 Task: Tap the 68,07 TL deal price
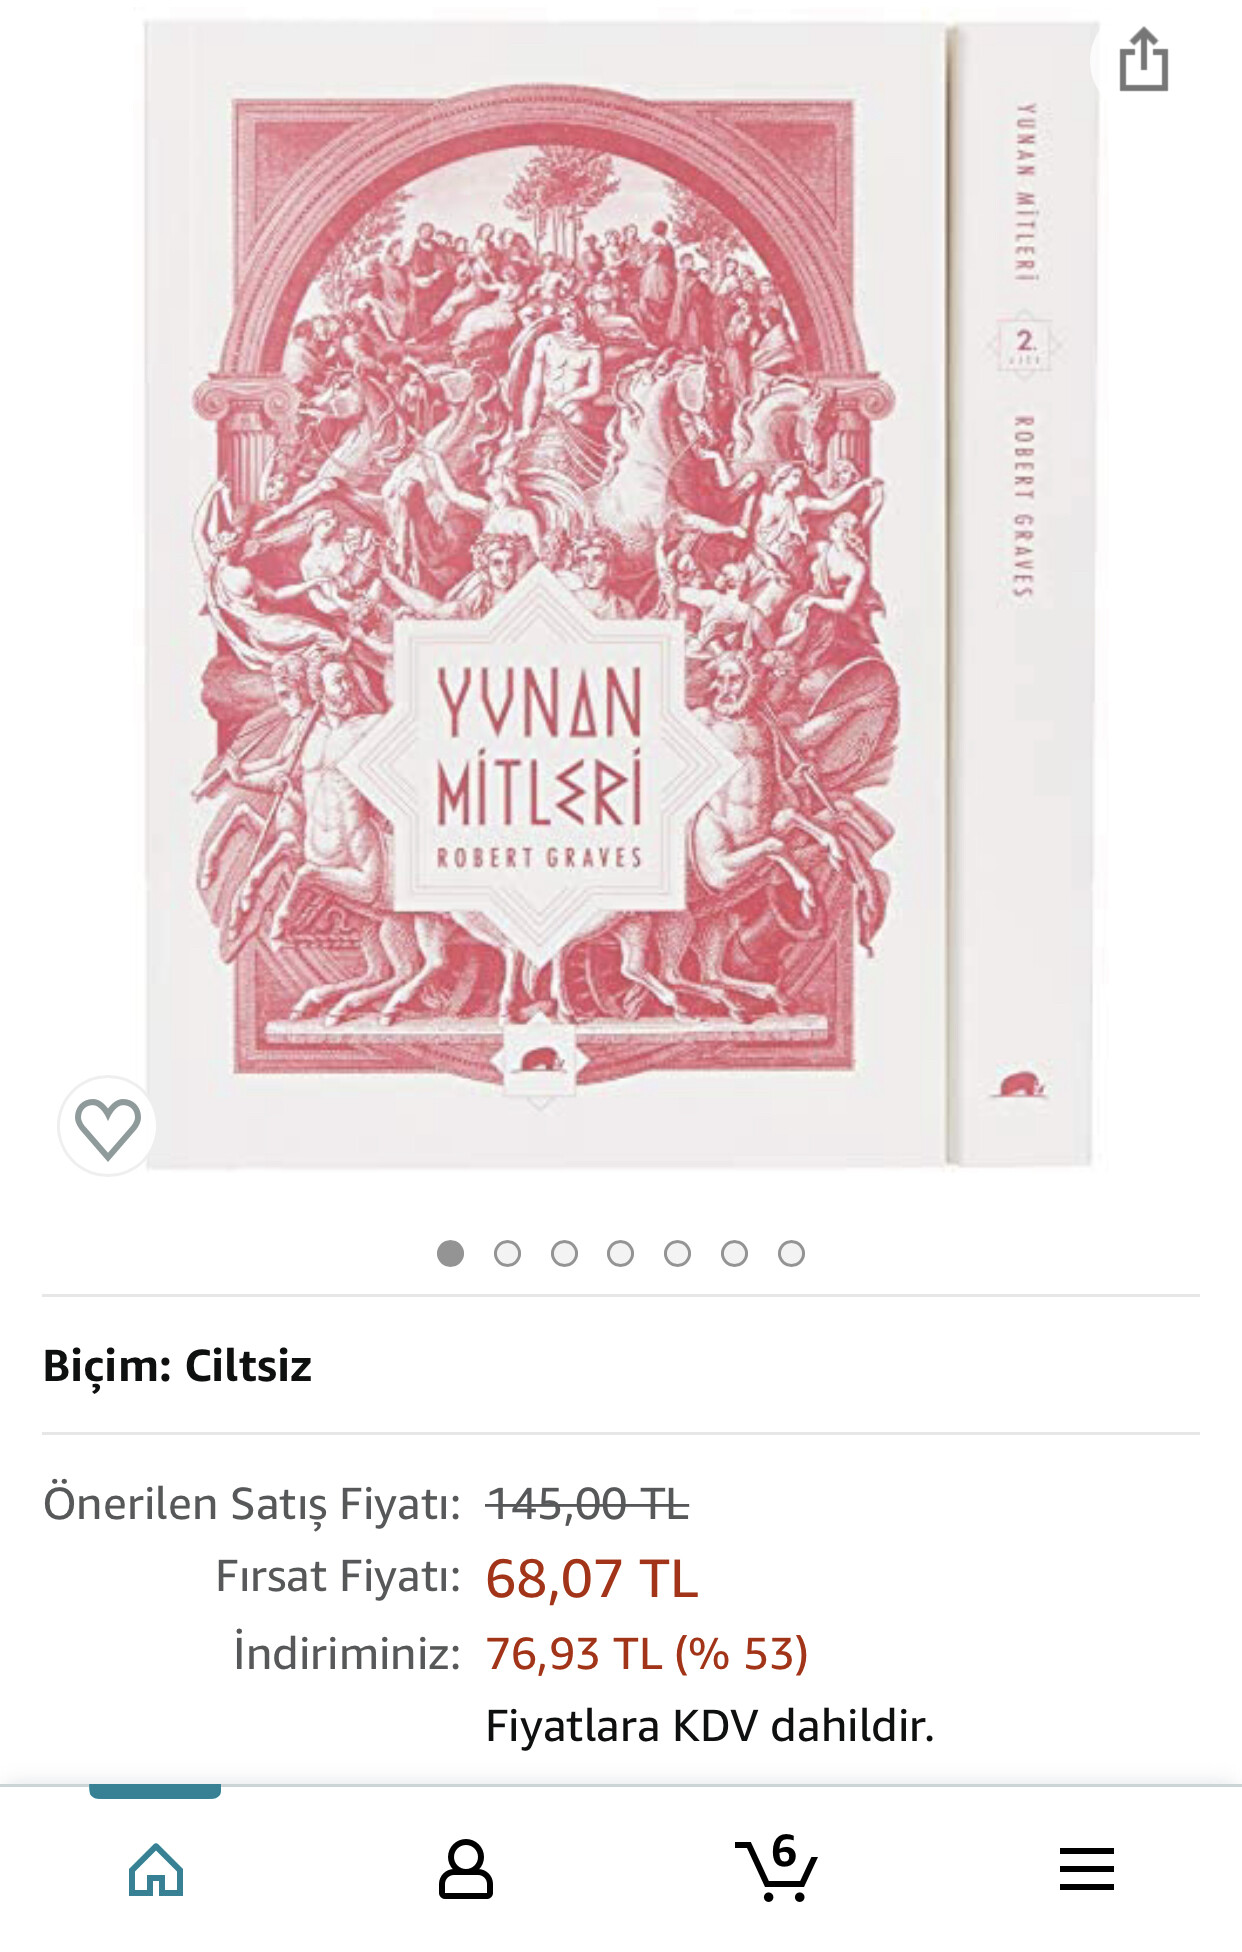[x=592, y=1579]
